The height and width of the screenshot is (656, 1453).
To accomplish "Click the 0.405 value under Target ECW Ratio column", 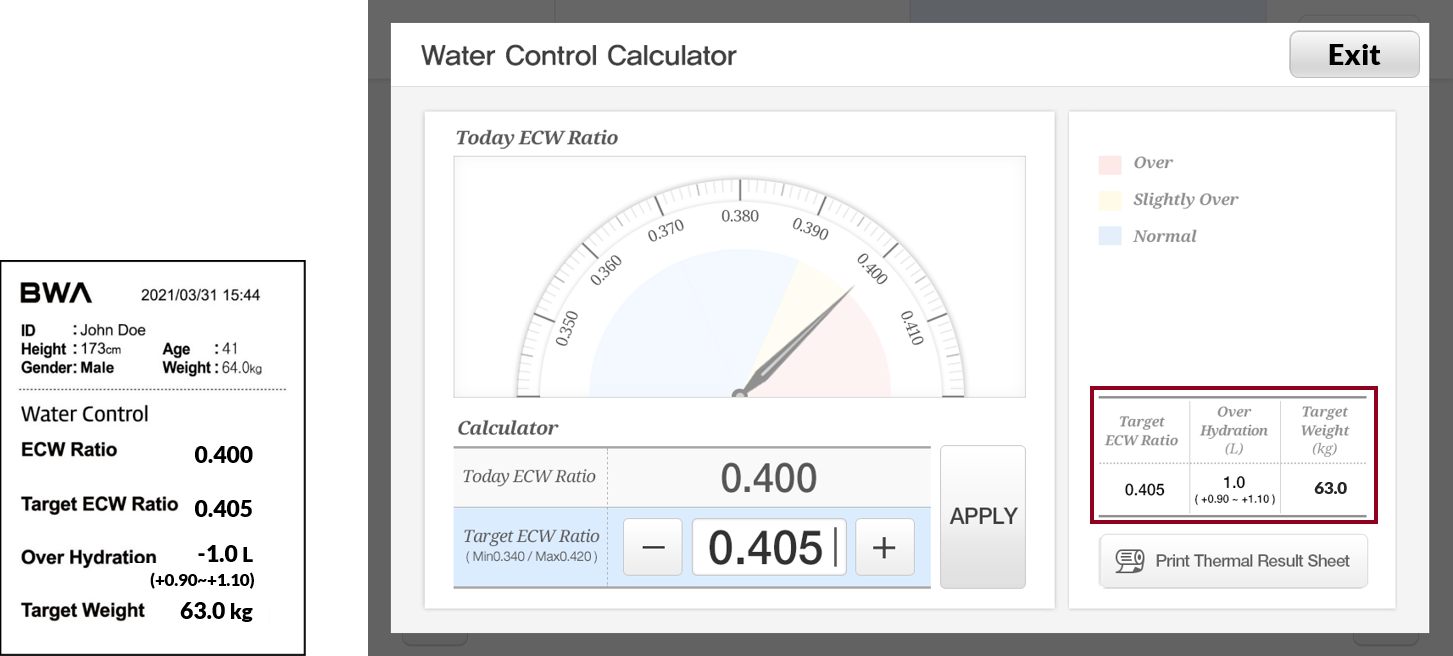I will pyautogui.click(x=1144, y=490).
